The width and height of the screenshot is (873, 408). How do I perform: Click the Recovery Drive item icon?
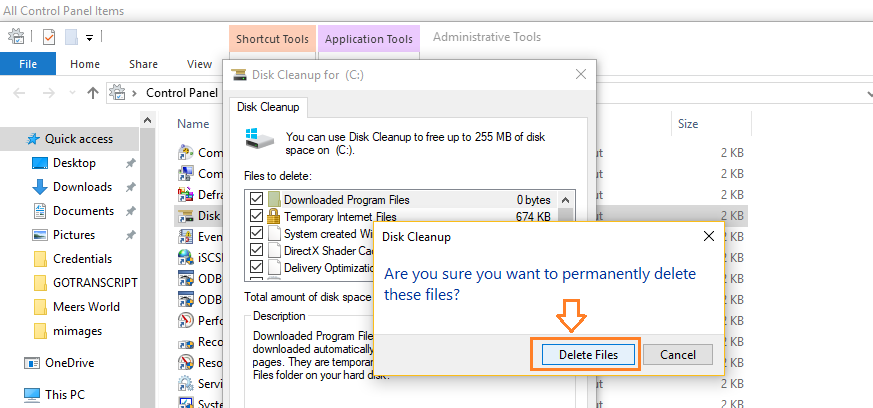click(x=185, y=342)
